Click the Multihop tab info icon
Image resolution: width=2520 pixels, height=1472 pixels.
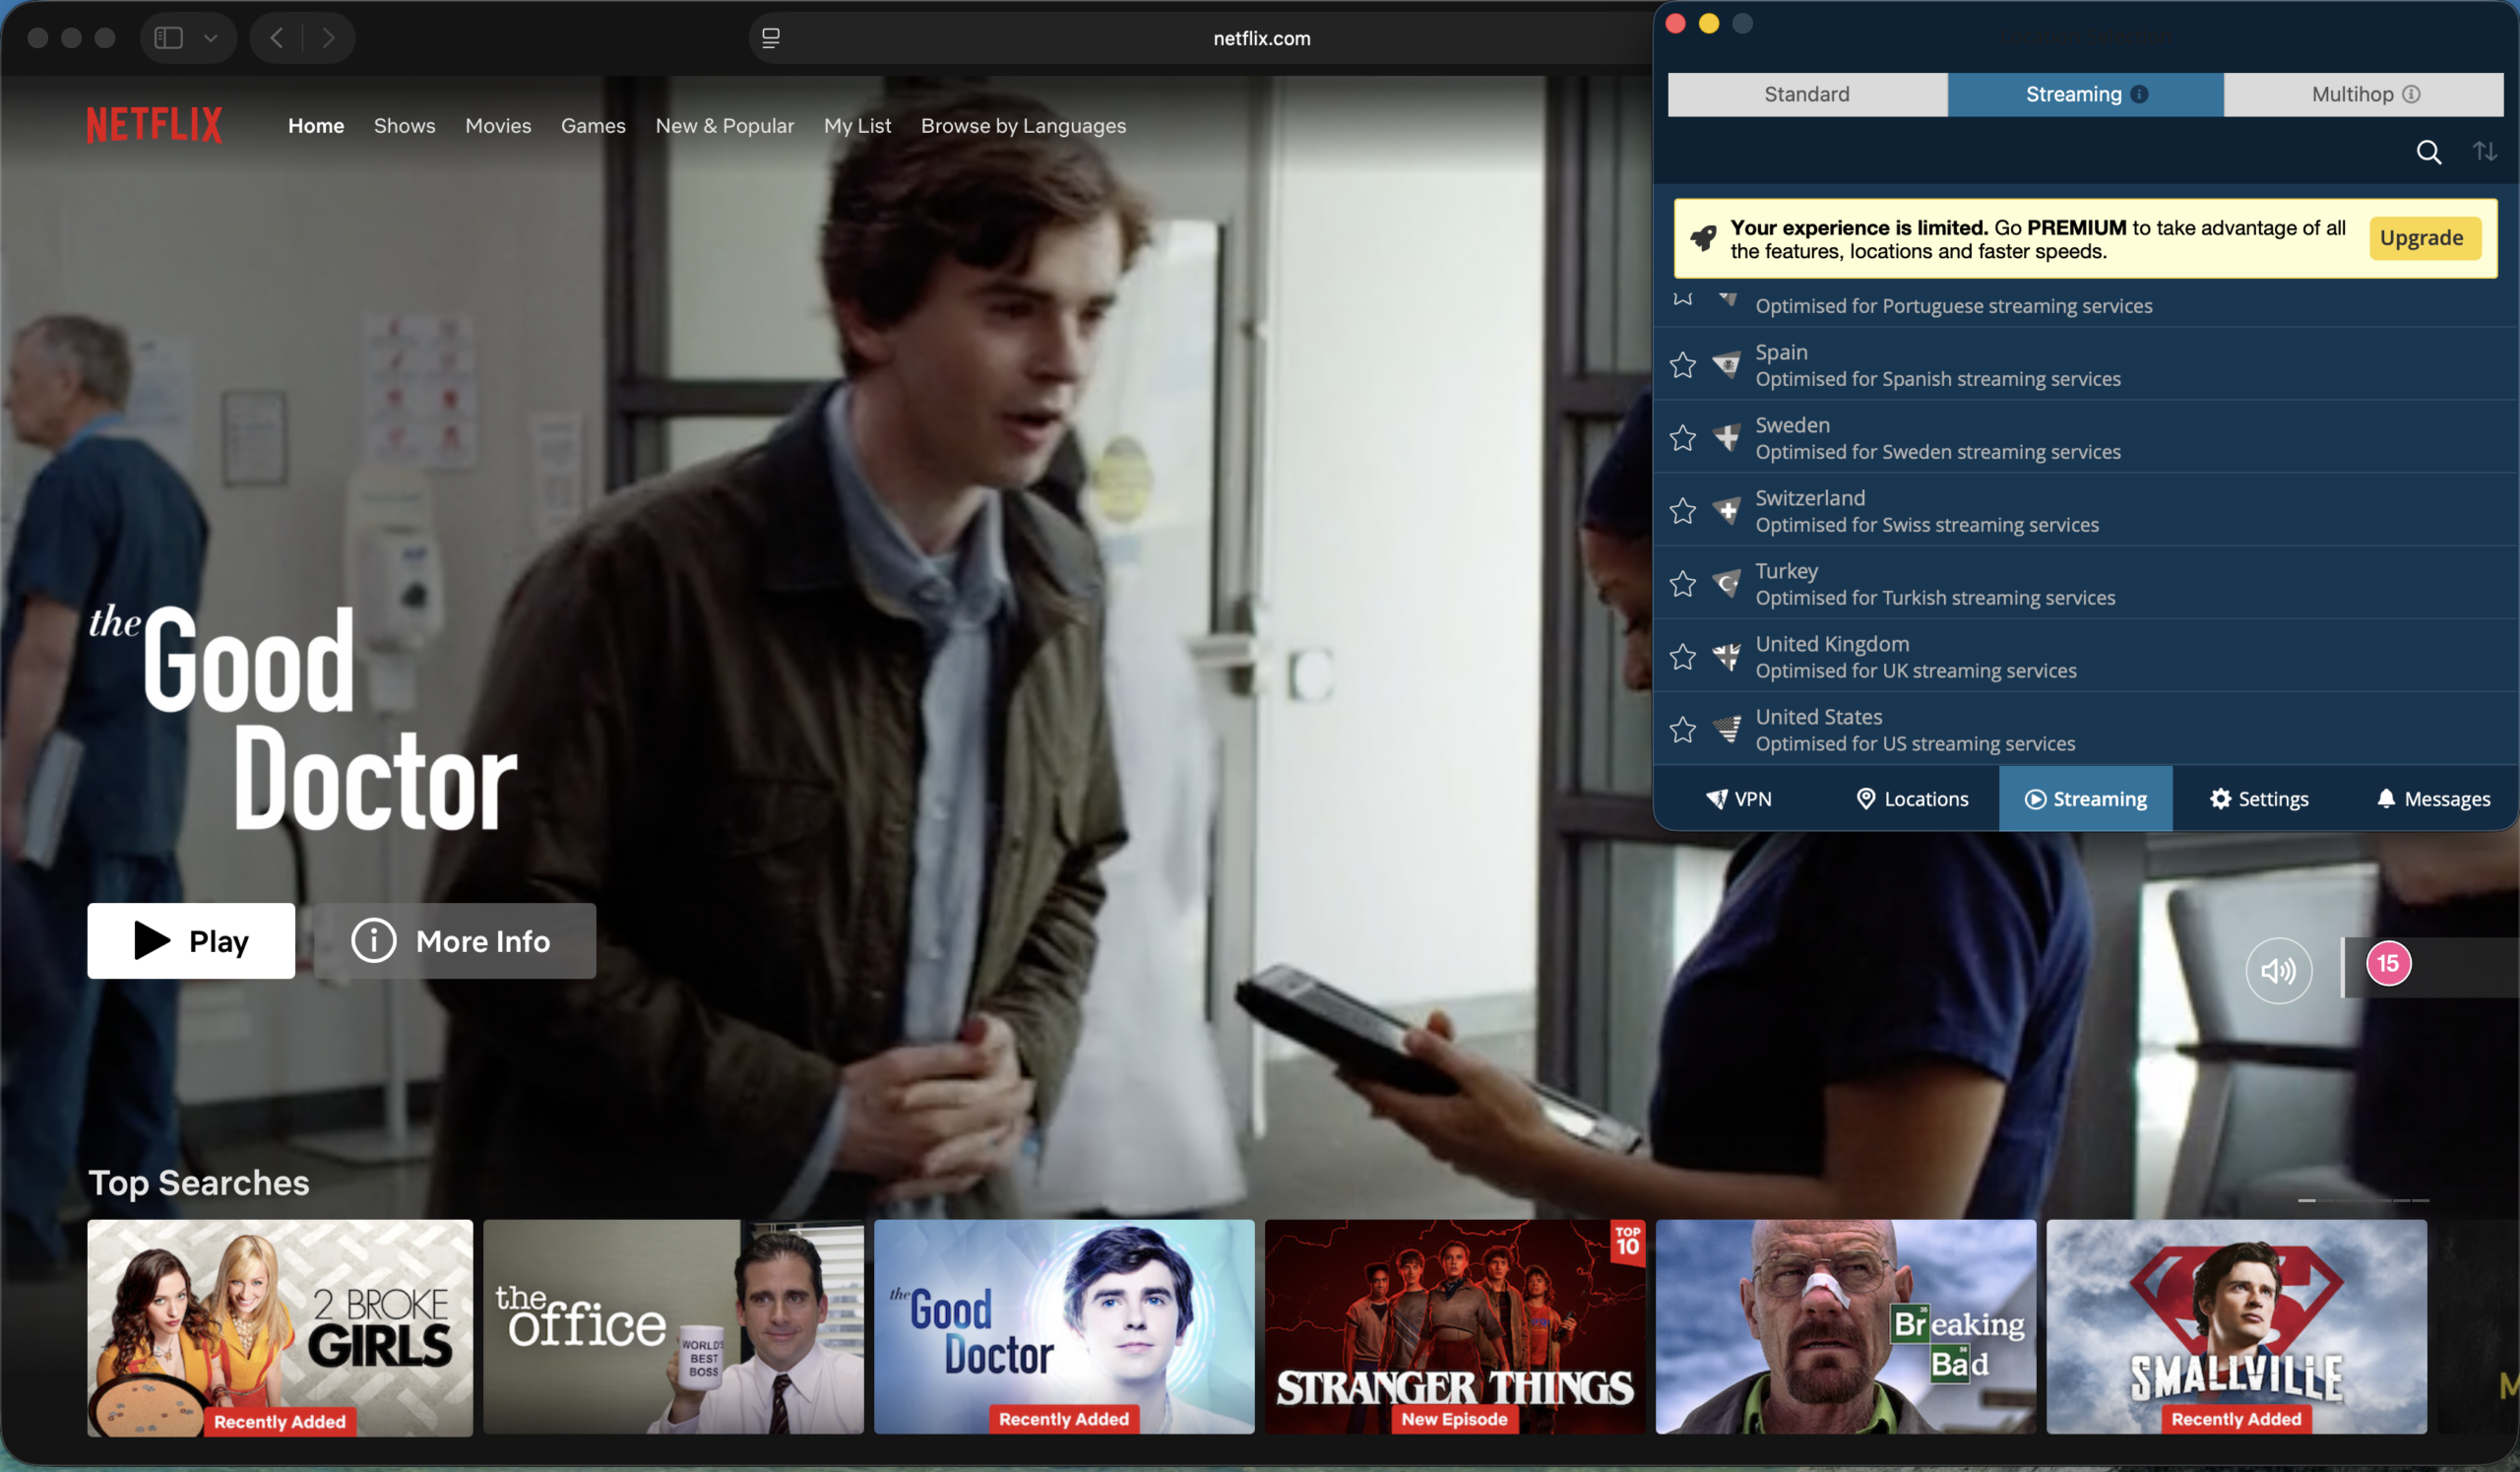tap(2411, 94)
